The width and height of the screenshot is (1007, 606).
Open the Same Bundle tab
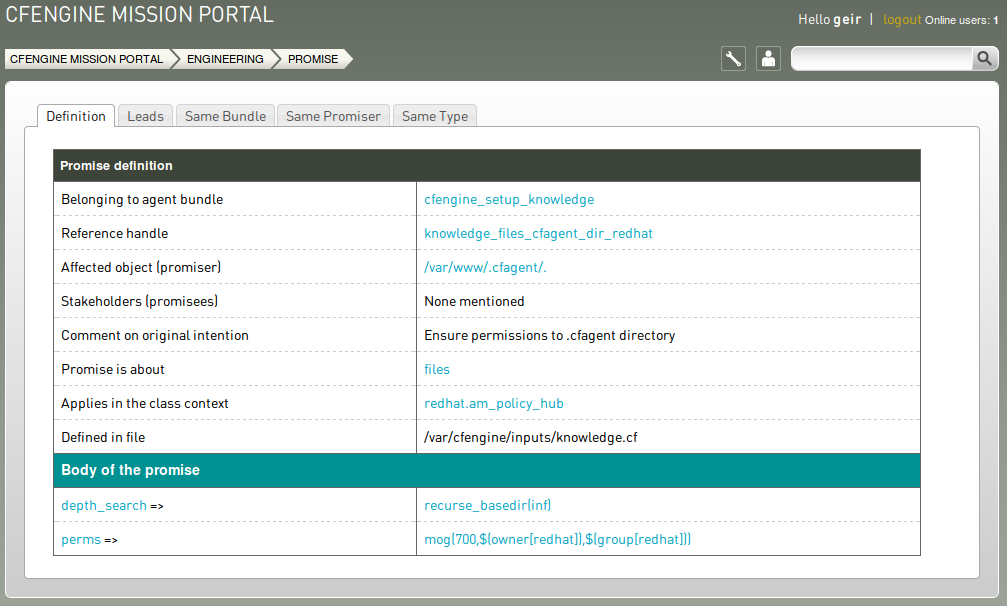(x=225, y=116)
